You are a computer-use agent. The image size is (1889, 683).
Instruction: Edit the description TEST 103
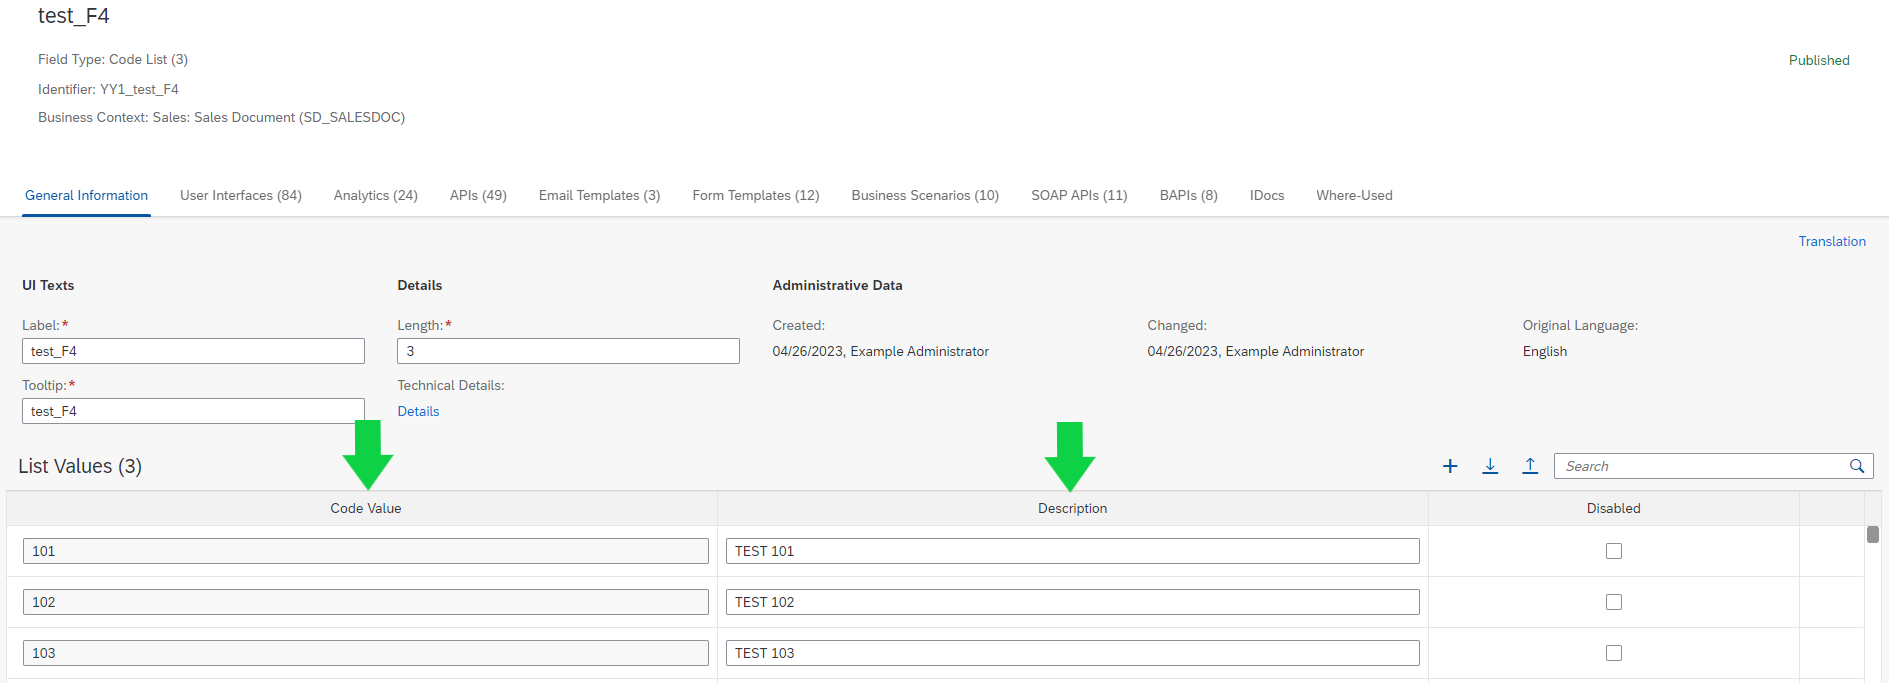[x=1073, y=653]
